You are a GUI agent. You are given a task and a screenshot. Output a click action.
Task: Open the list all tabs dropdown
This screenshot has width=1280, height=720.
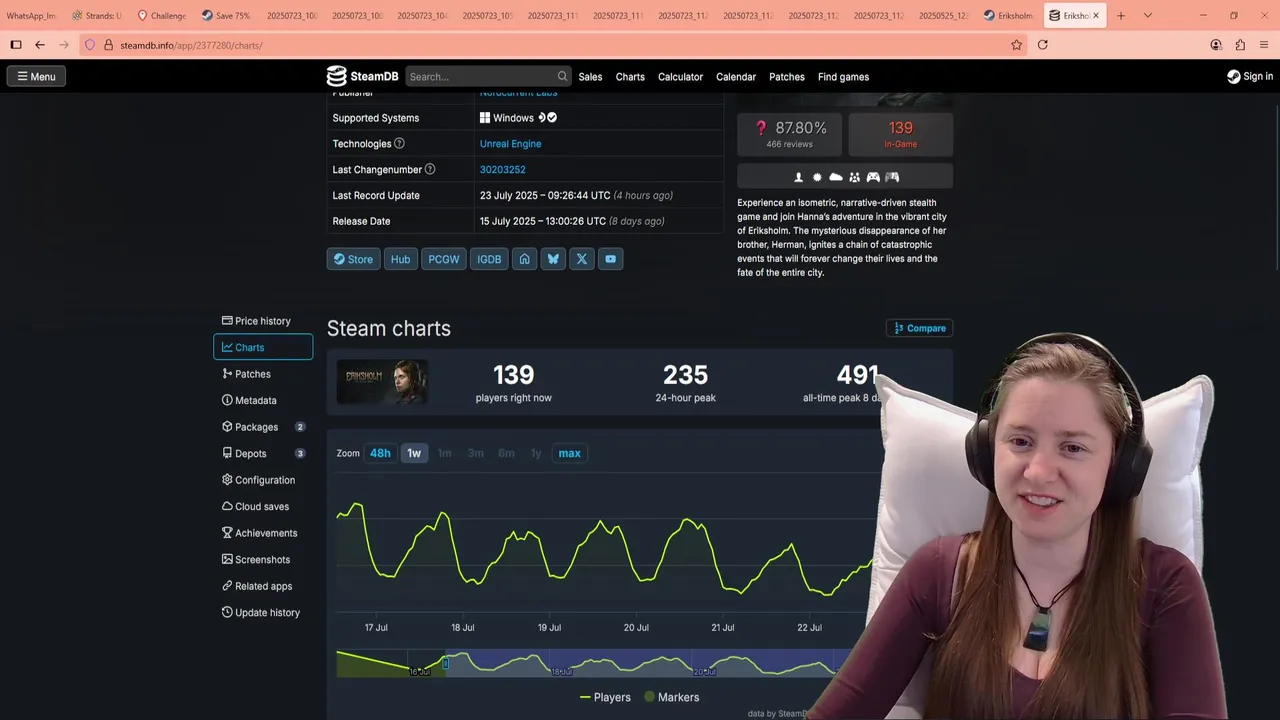click(x=1147, y=16)
